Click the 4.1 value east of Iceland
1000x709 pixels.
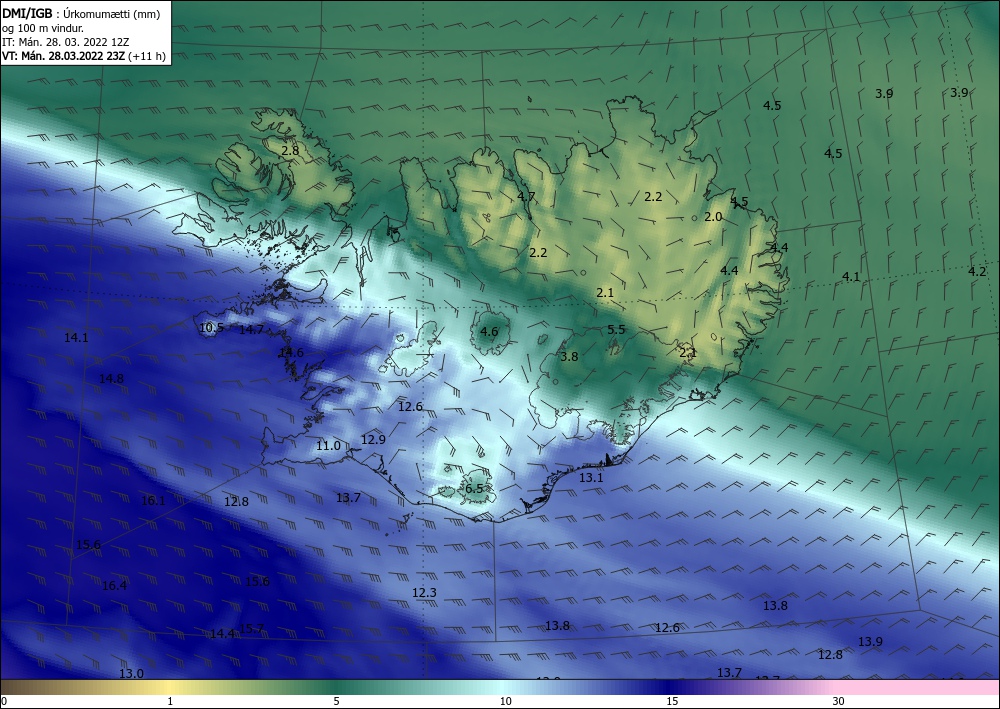pos(851,277)
